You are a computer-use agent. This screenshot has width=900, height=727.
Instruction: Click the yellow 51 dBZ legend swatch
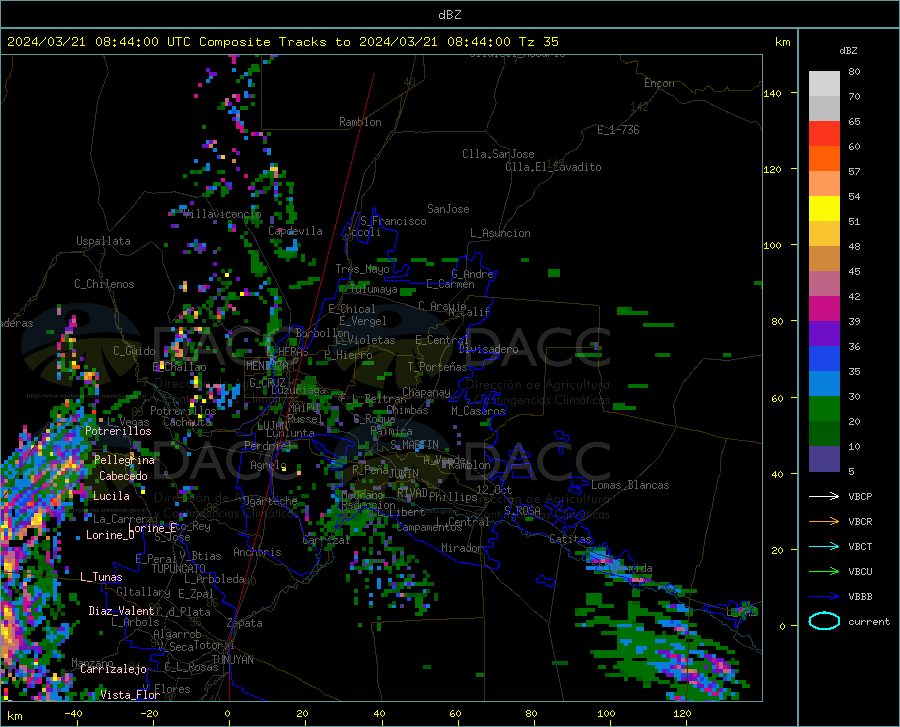click(x=824, y=209)
